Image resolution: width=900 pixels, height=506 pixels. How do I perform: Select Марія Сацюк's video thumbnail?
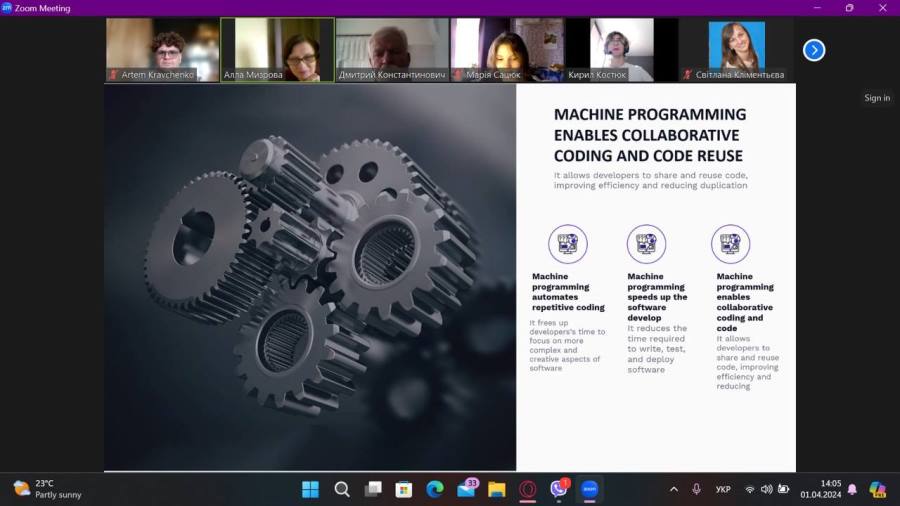507,50
